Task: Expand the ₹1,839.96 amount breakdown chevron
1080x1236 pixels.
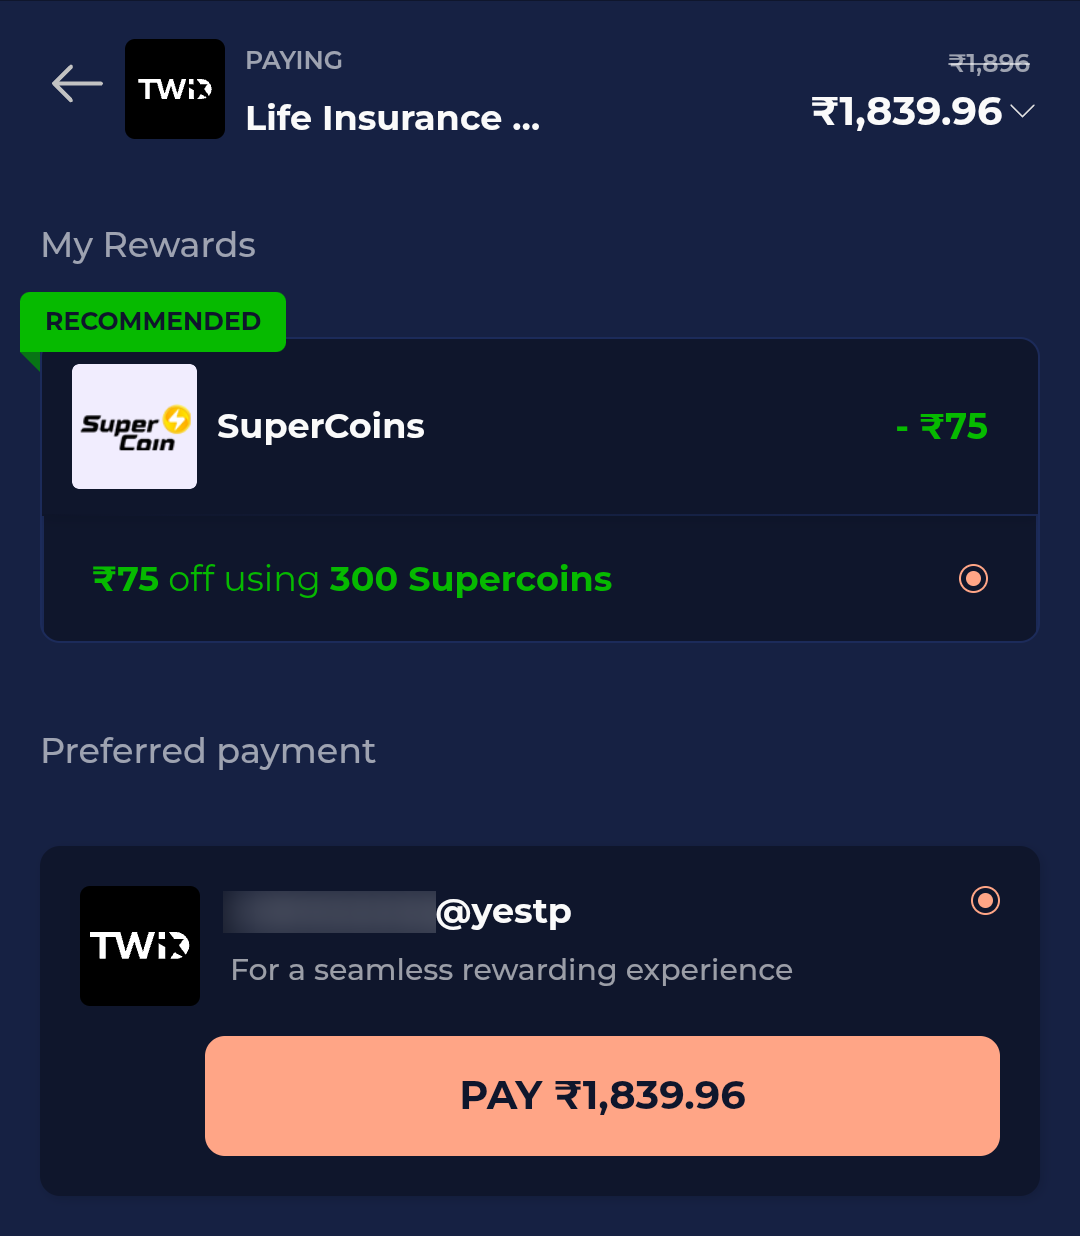Action: point(1023,112)
